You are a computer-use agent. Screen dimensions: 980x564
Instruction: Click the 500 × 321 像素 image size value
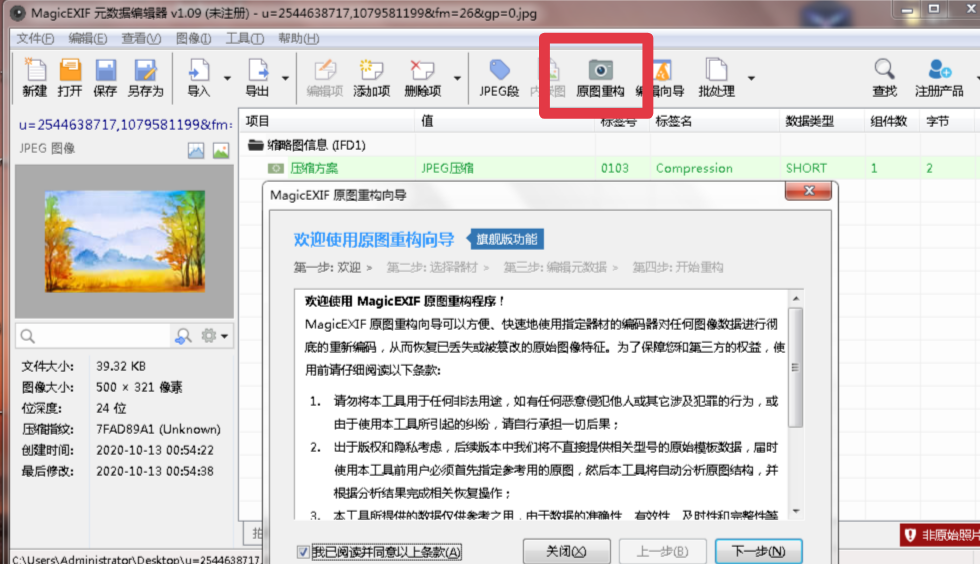pos(139,387)
